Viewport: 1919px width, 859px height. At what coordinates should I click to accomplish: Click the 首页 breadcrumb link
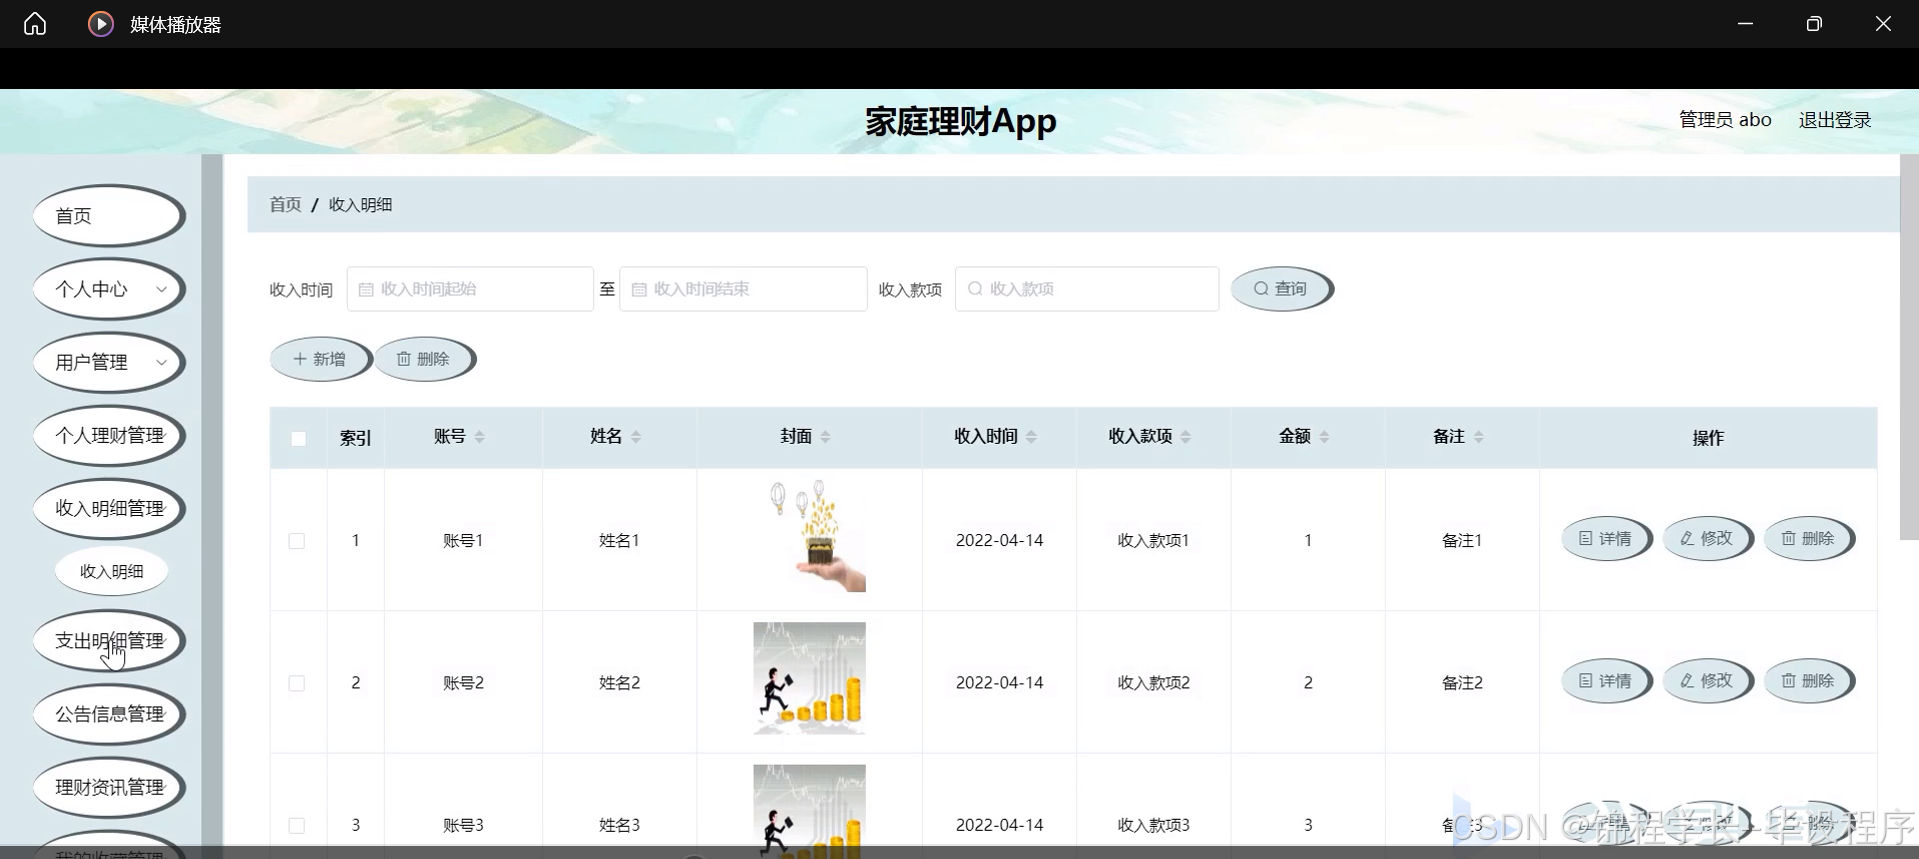[x=285, y=204]
